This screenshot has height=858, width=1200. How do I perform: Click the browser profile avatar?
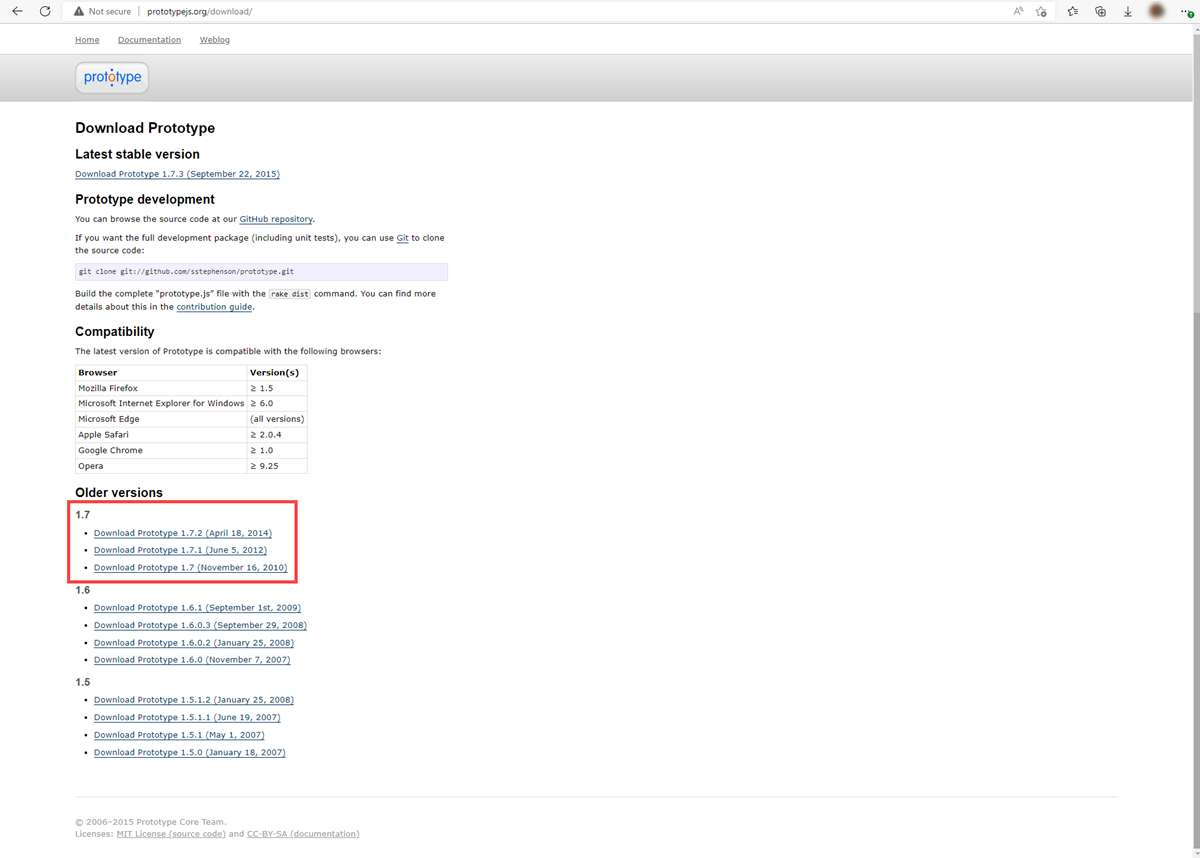pyautogui.click(x=1156, y=11)
